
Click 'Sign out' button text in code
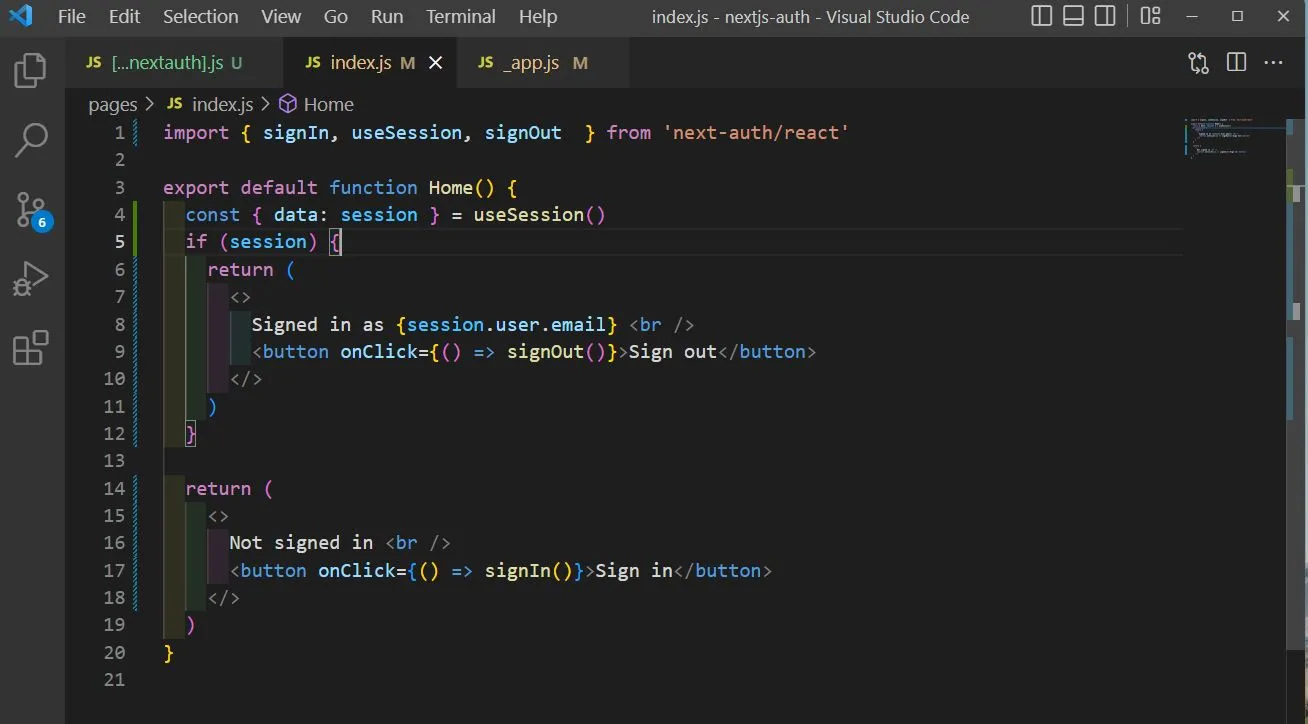(673, 352)
